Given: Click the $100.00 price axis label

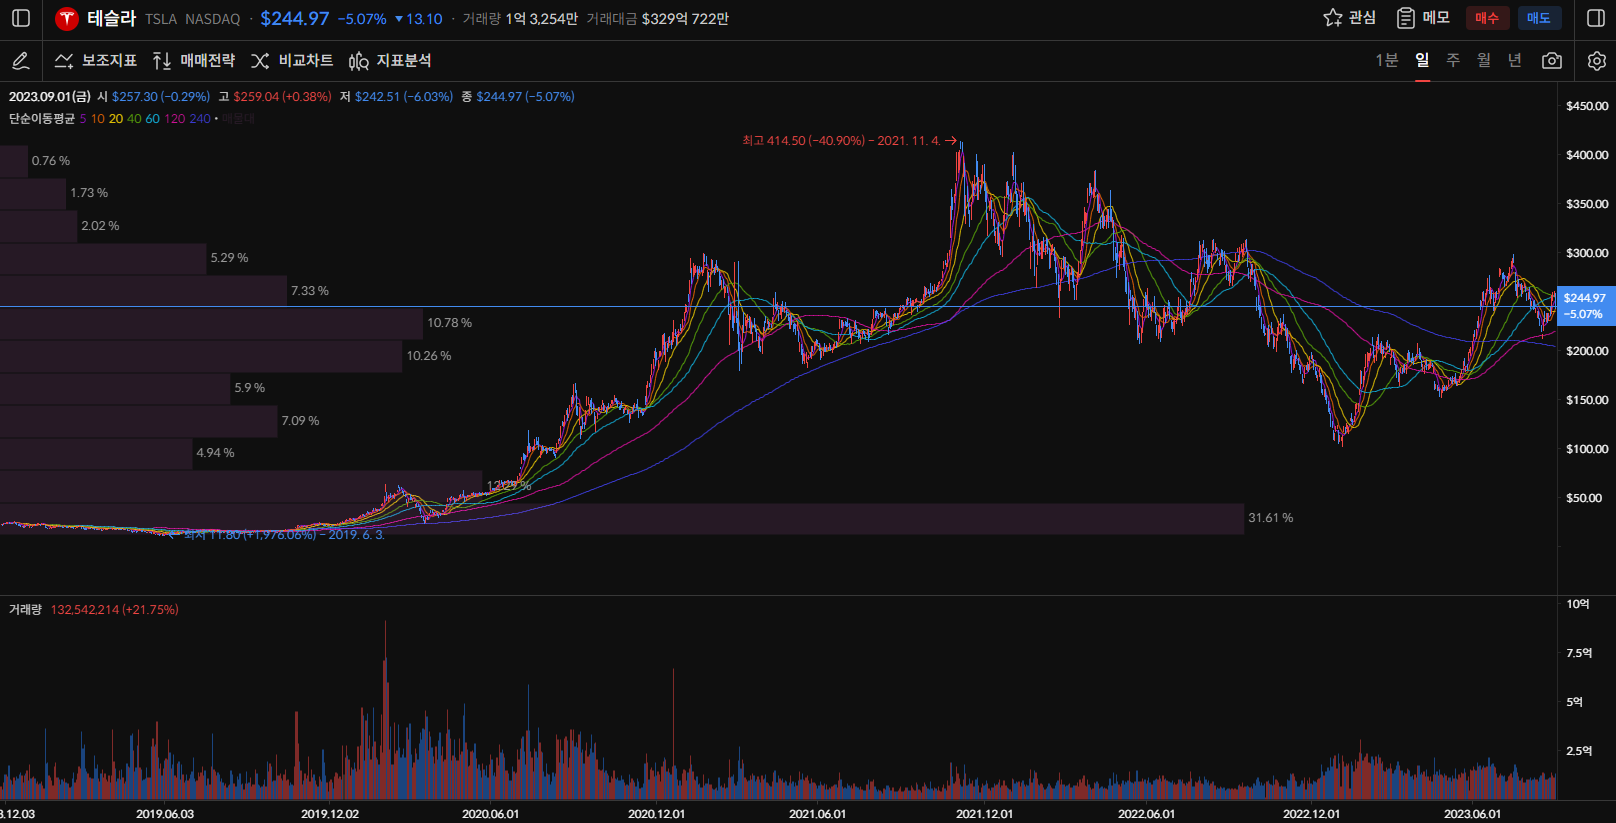Looking at the screenshot, I should click(1587, 449).
